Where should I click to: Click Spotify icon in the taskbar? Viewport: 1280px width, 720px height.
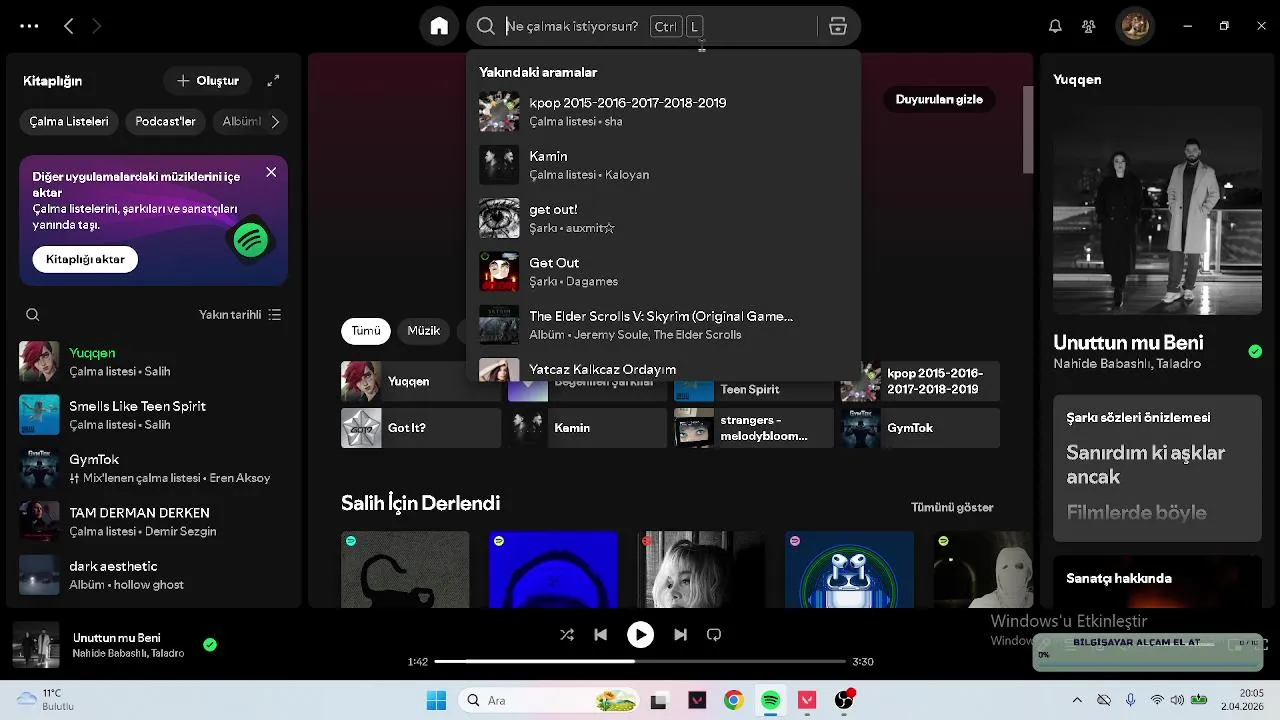click(x=770, y=700)
